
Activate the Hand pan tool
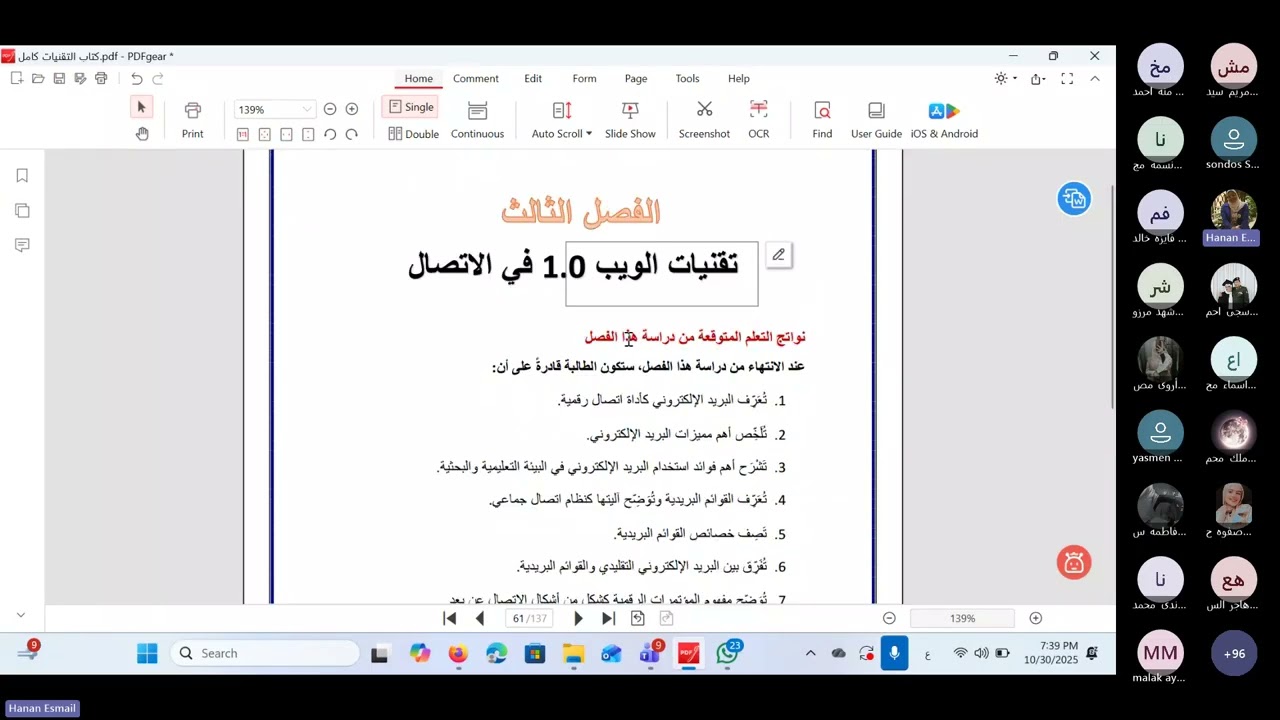[x=142, y=134]
